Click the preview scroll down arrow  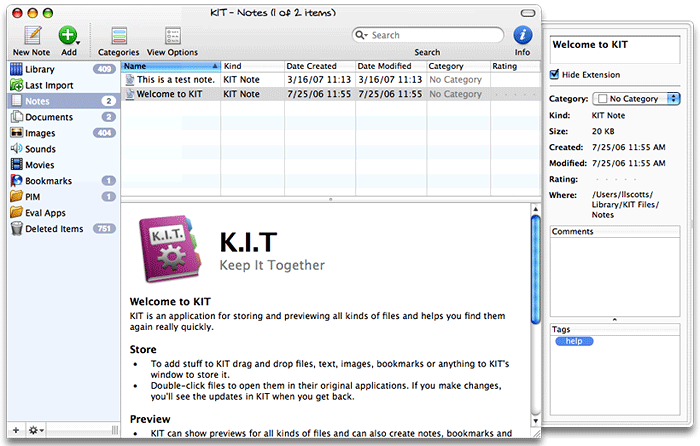[x=536, y=421]
